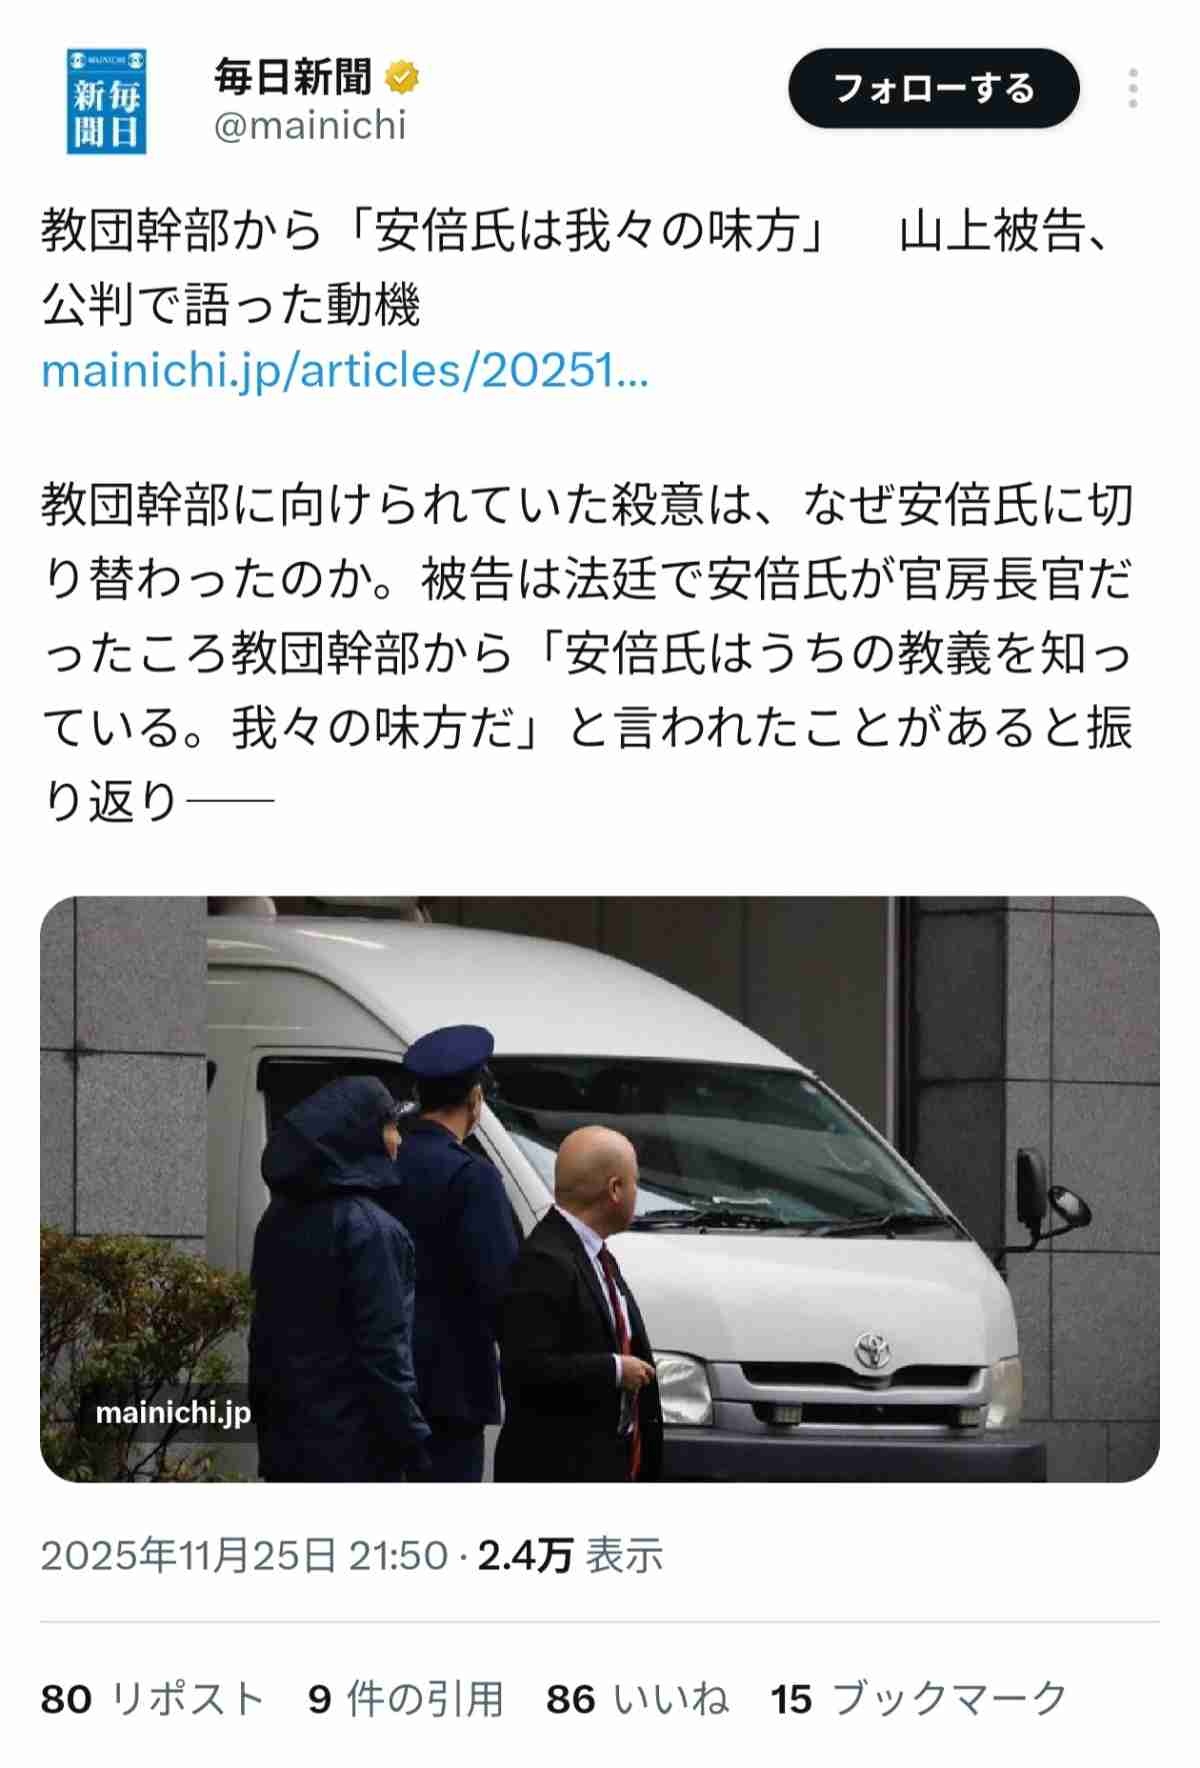Open the Mainichi Shimbun profile avatar

click(x=107, y=101)
